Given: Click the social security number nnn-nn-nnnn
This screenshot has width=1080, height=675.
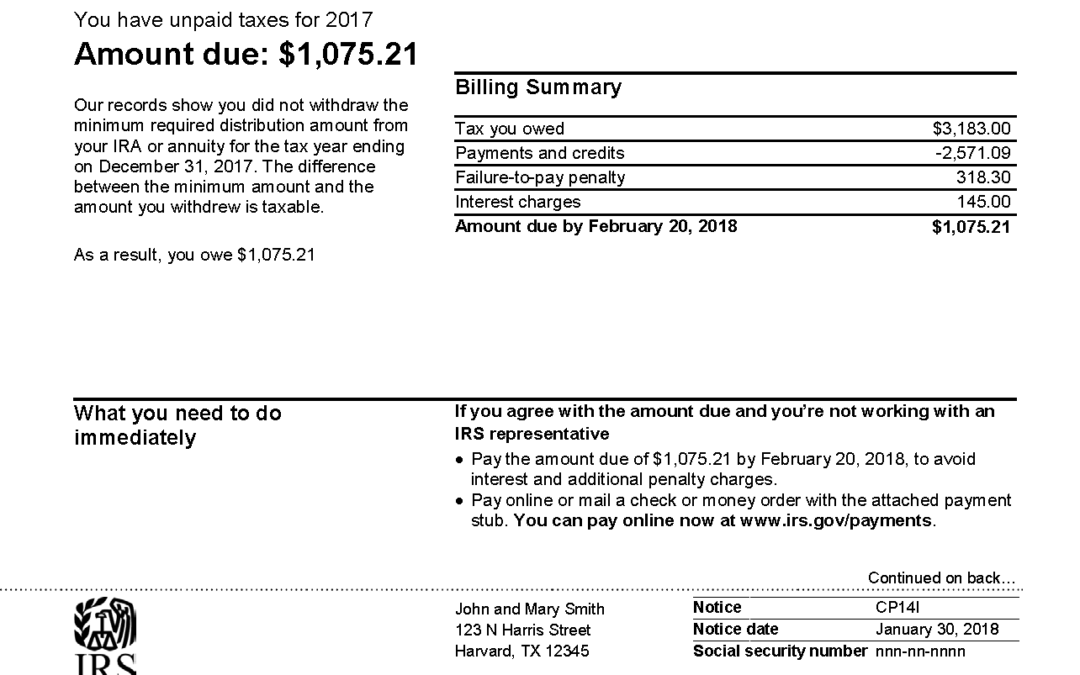Looking at the screenshot, I should [918, 653].
